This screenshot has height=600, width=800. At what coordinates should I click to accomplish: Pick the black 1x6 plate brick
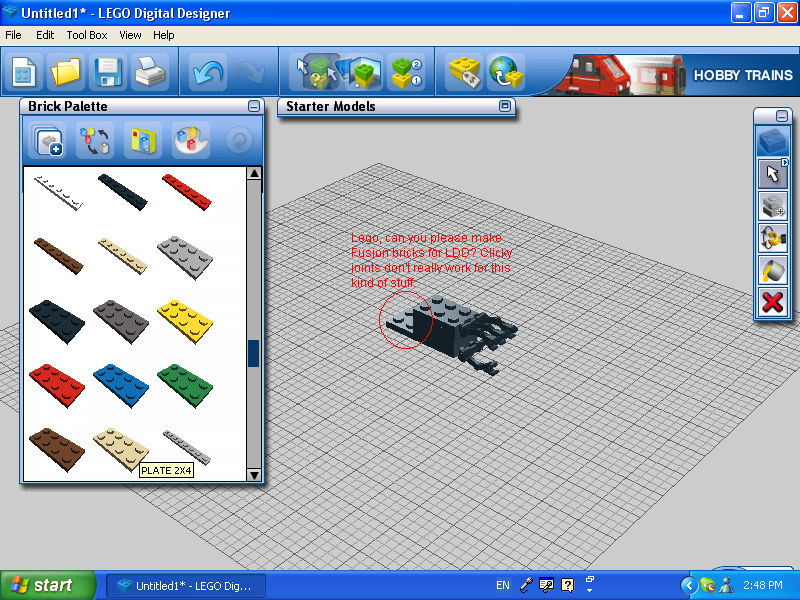(122, 192)
